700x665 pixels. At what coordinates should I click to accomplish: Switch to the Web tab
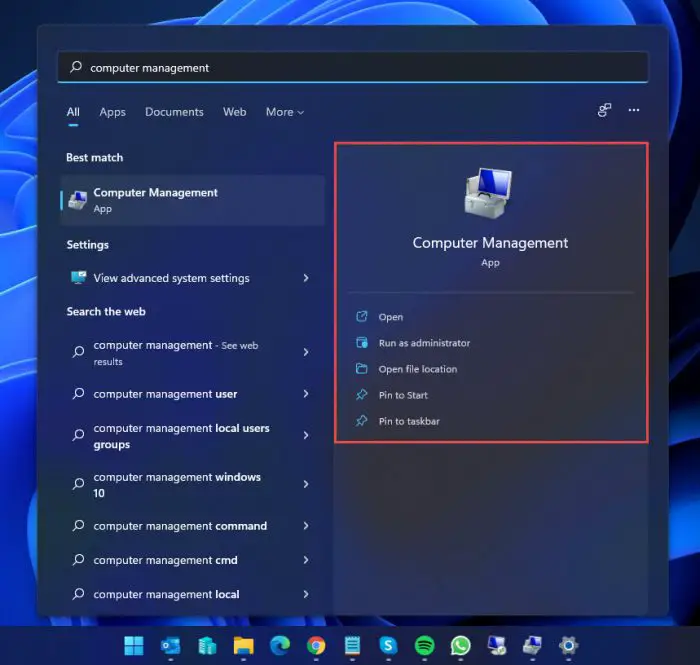coord(234,112)
